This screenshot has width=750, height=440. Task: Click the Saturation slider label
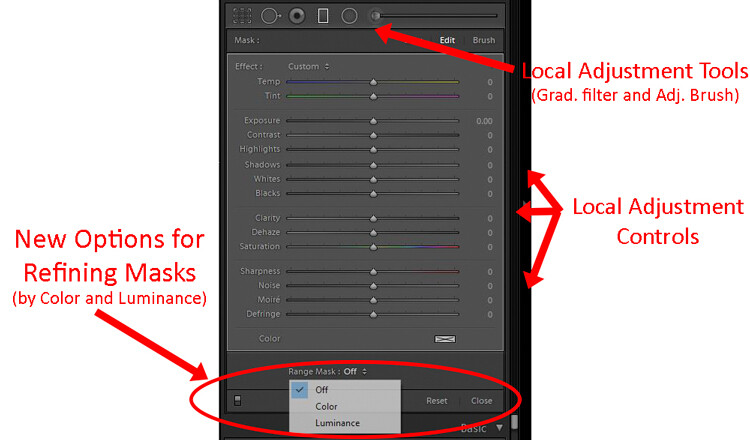[260, 247]
